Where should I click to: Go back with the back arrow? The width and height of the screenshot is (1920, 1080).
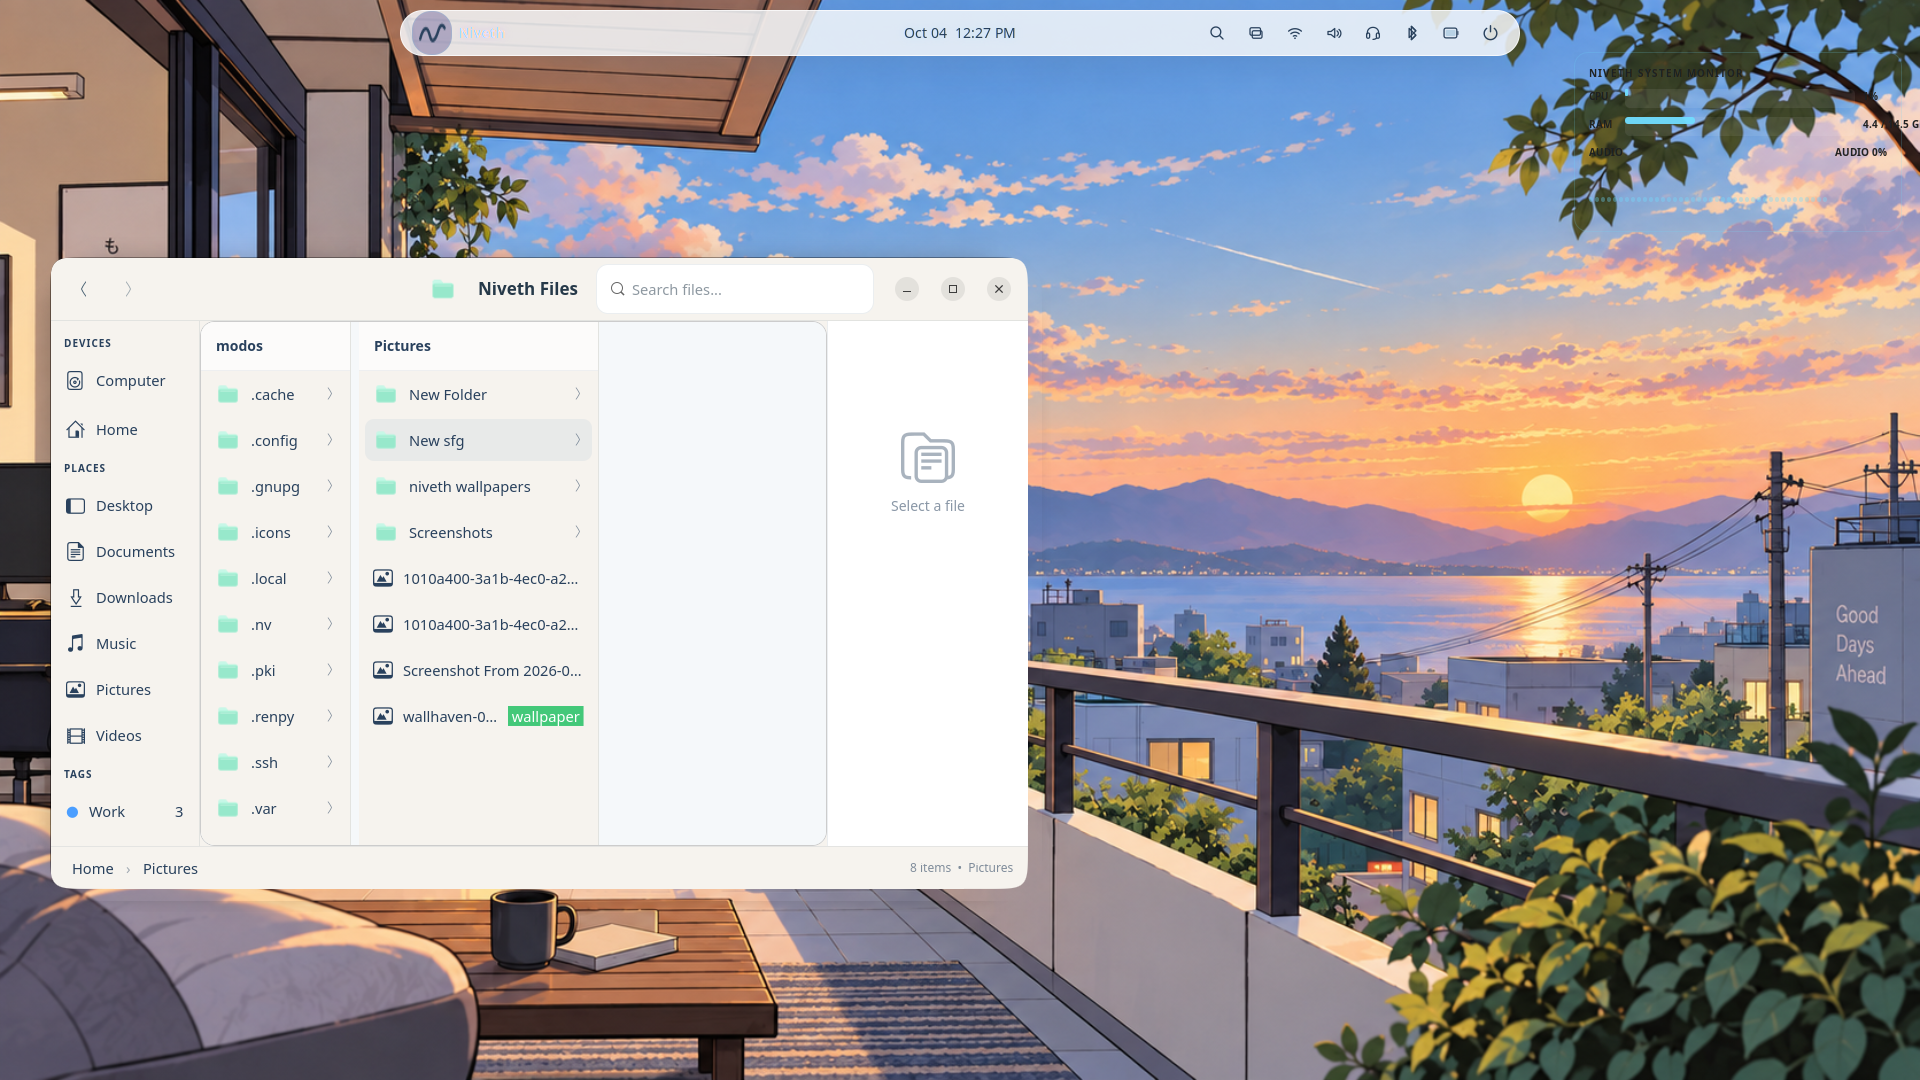coord(84,289)
